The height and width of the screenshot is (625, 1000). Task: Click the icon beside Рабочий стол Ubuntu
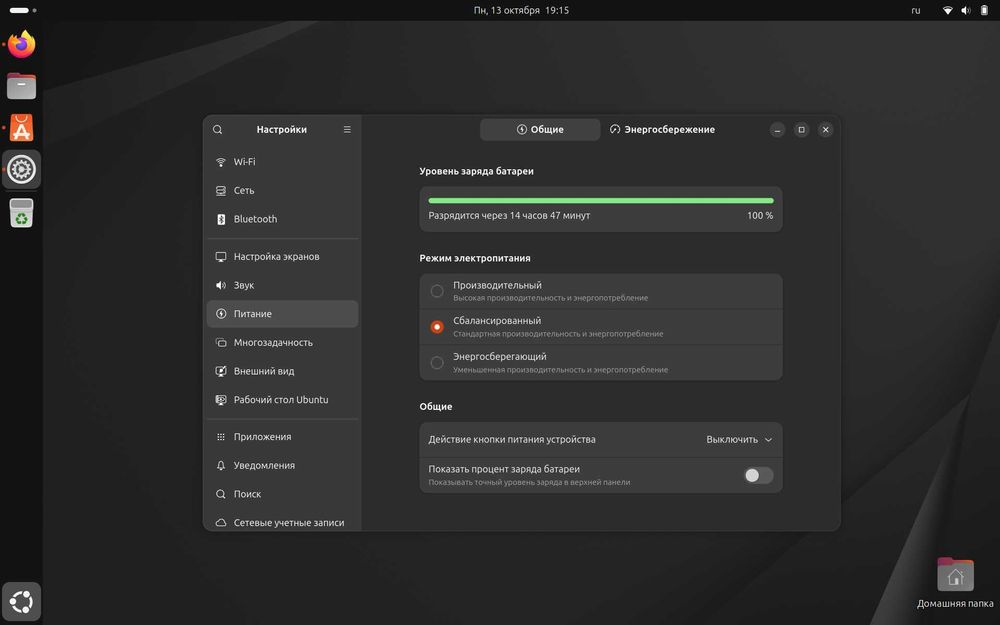221,400
